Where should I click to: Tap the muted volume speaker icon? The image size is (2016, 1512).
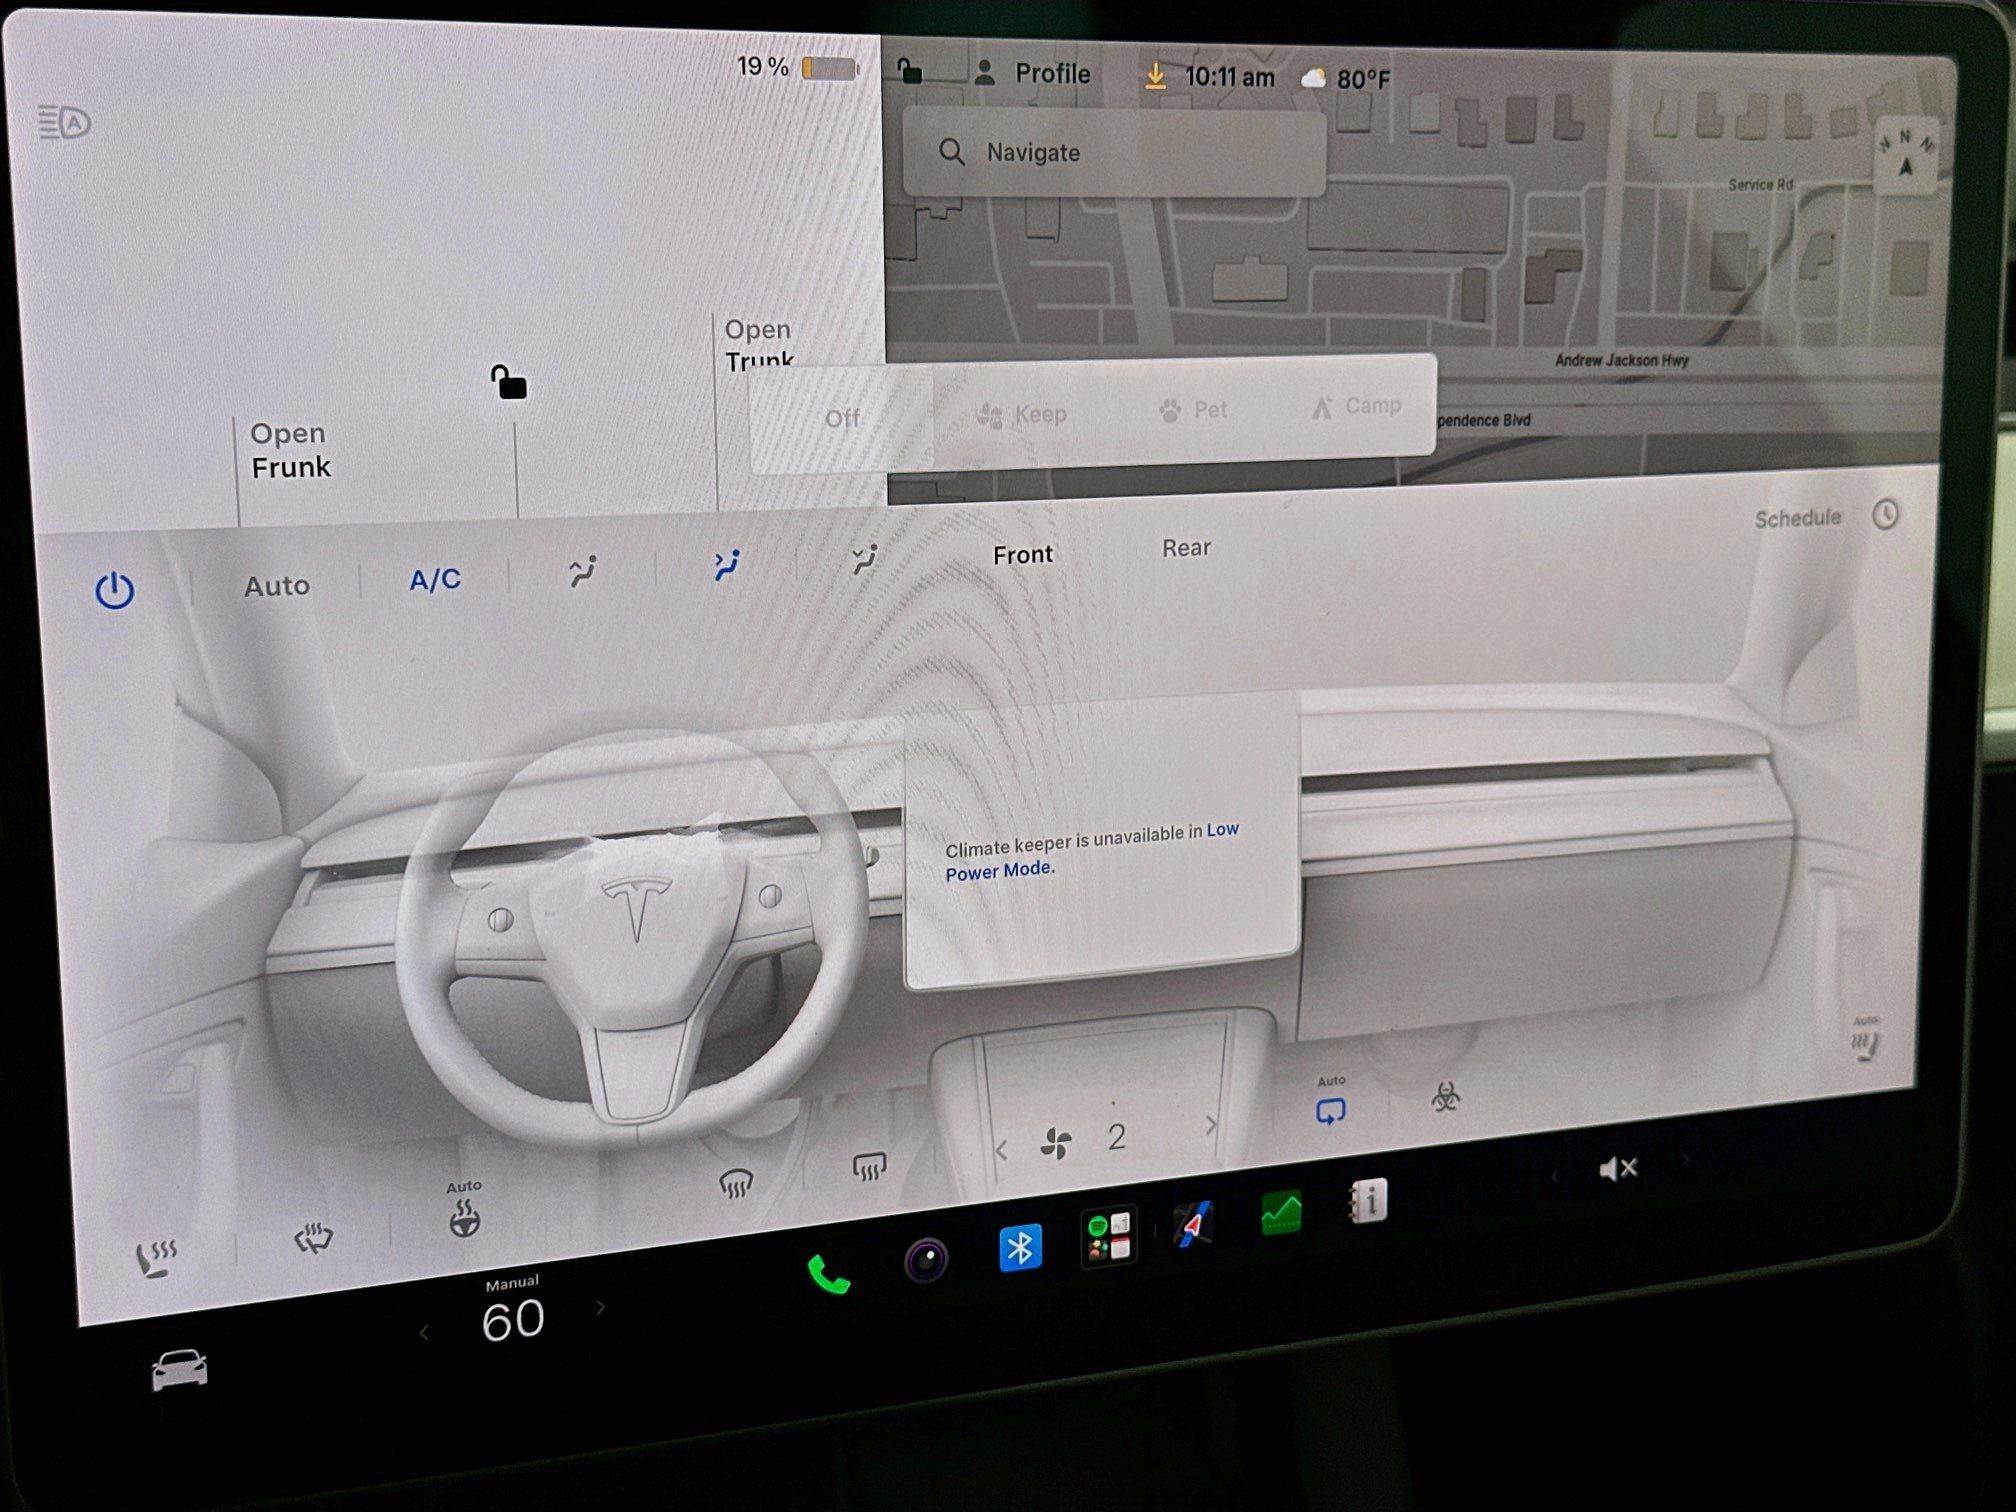[1618, 1168]
